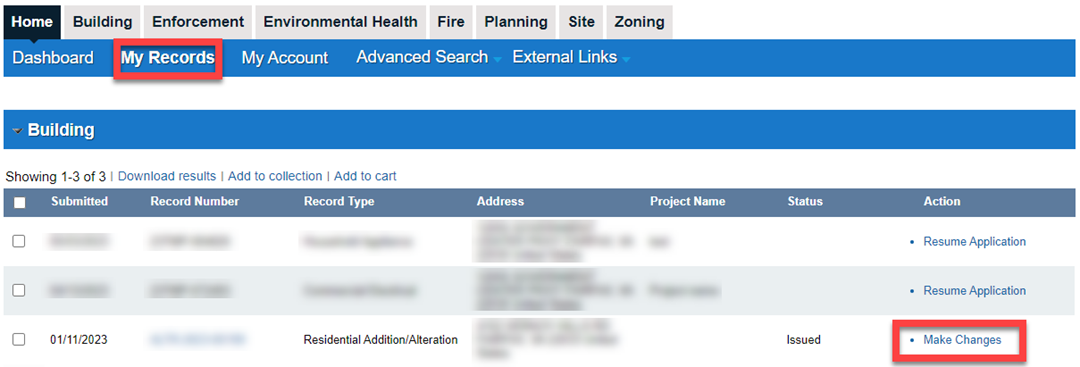1080x367 pixels.
Task: Open the Environmental Health tab
Action: click(340, 22)
